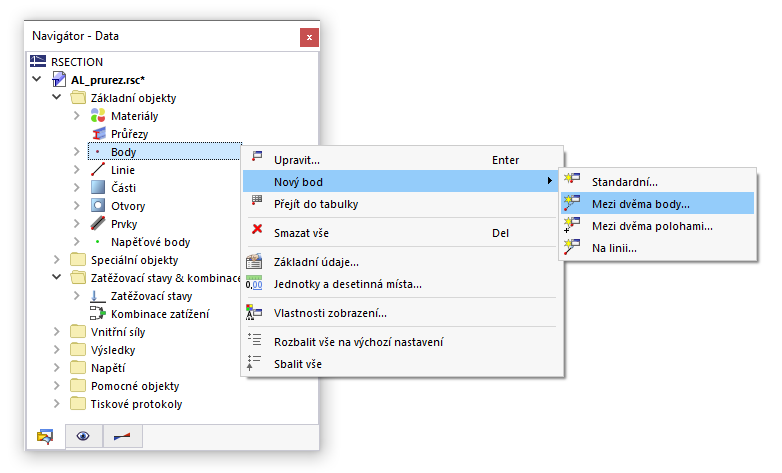This screenshot has height=473, width=782.
Task: Select Mezi dvěma polohami... submenu item
Action: click(x=657, y=226)
